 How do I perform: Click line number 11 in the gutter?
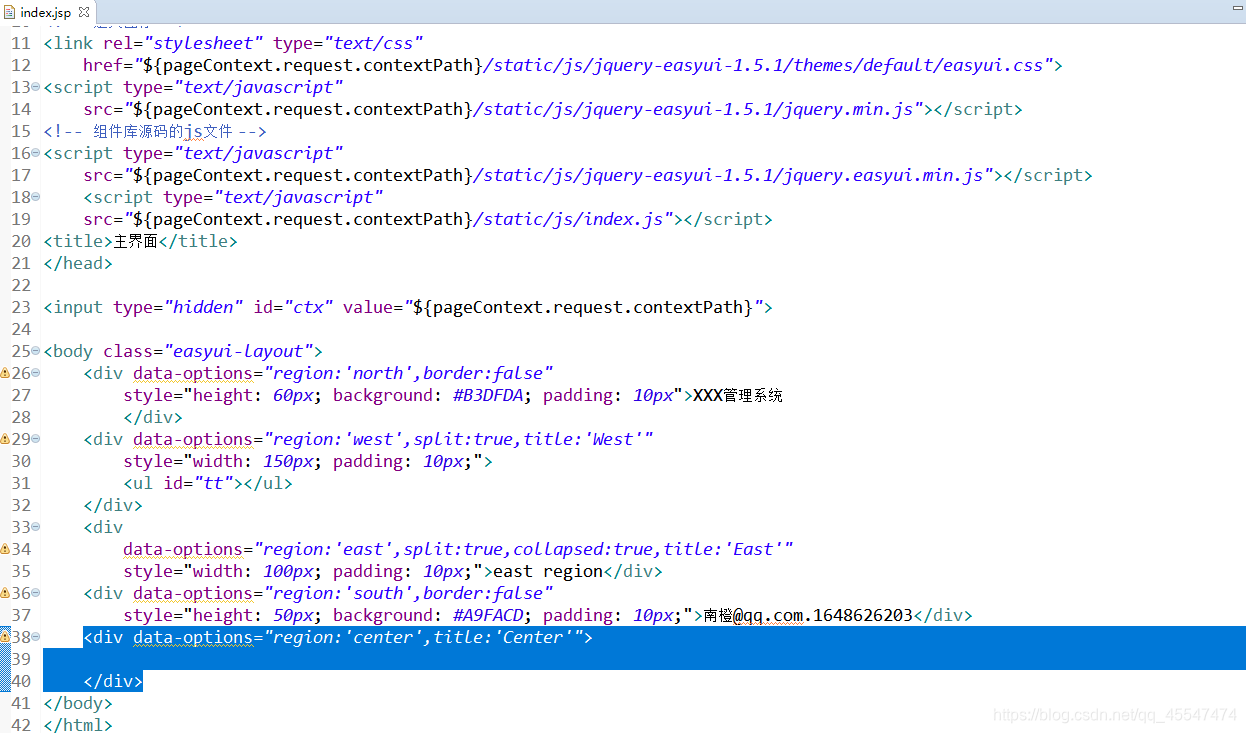[21, 43]
